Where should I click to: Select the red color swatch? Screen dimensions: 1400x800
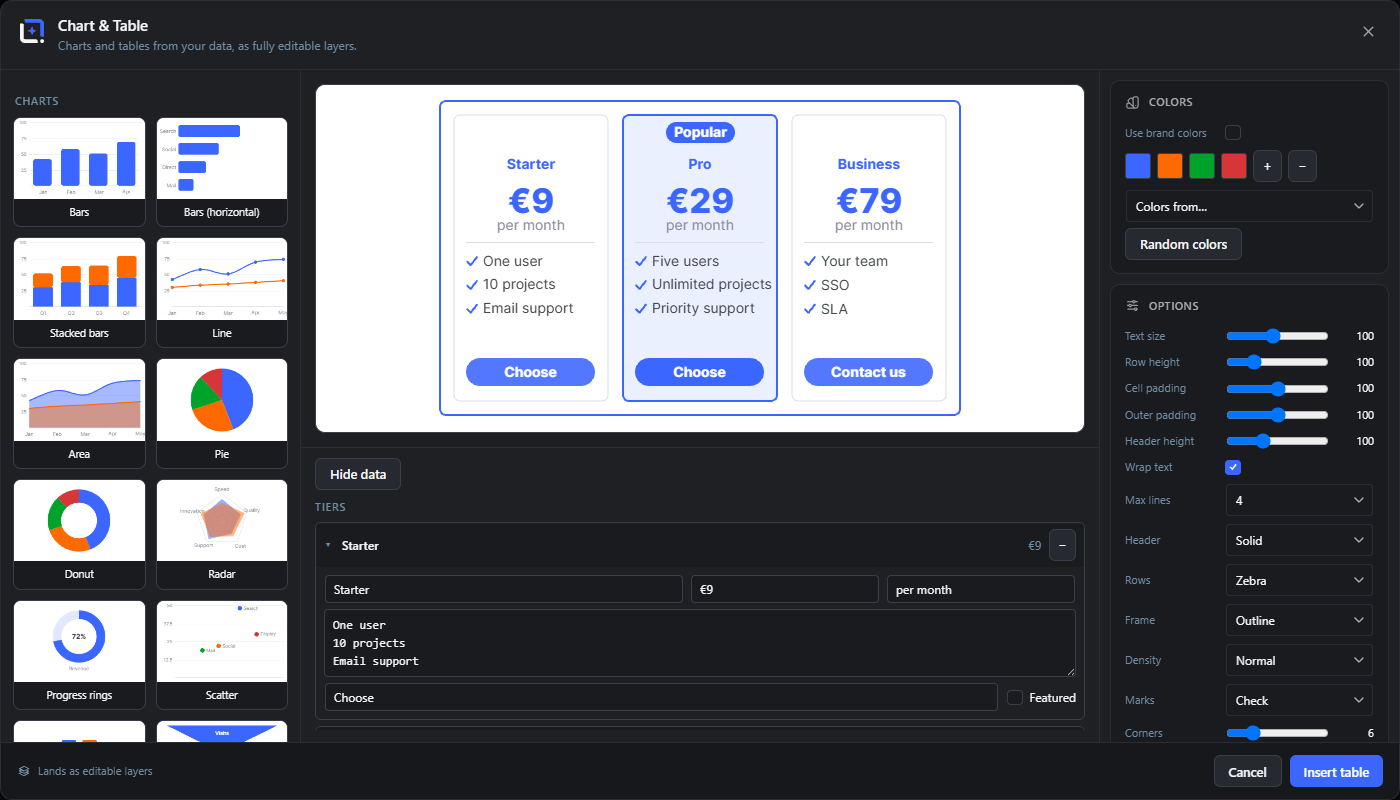point(1234,166)
